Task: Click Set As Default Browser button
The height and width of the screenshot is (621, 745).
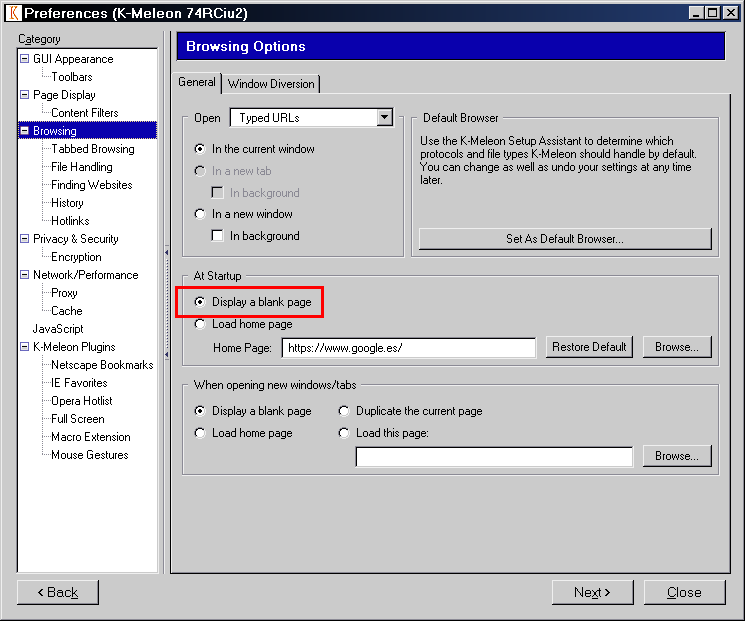Action: [x=565, y=239]
